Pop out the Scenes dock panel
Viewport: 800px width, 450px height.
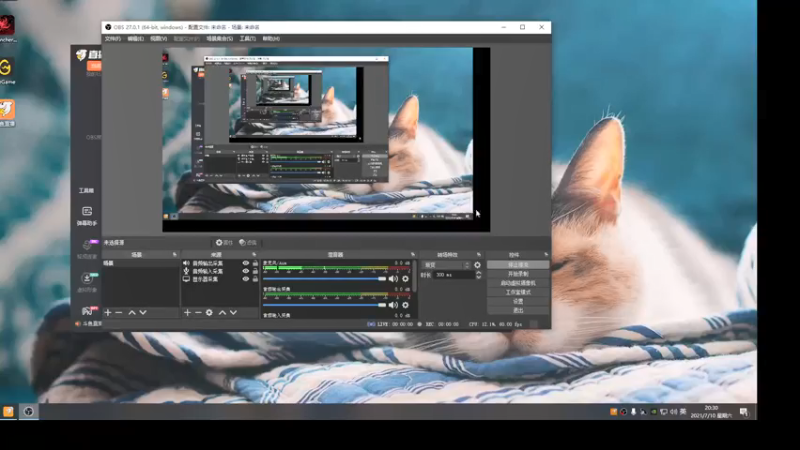pyautogui.click(x=174, y=254)
